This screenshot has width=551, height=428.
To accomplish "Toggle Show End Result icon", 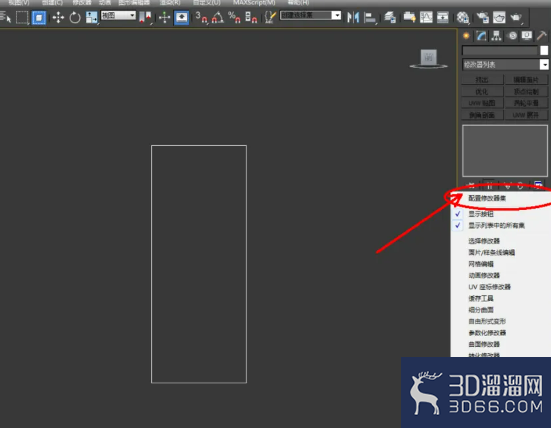I will pos(489,184).
